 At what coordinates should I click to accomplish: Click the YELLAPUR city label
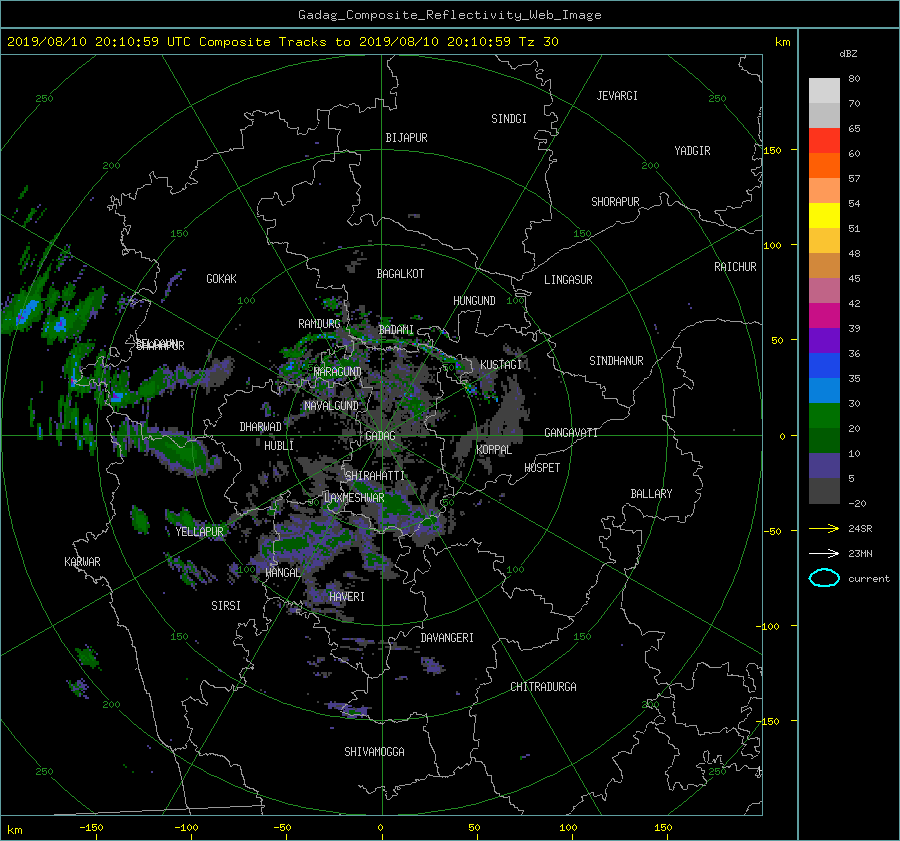tap(199, 532)
